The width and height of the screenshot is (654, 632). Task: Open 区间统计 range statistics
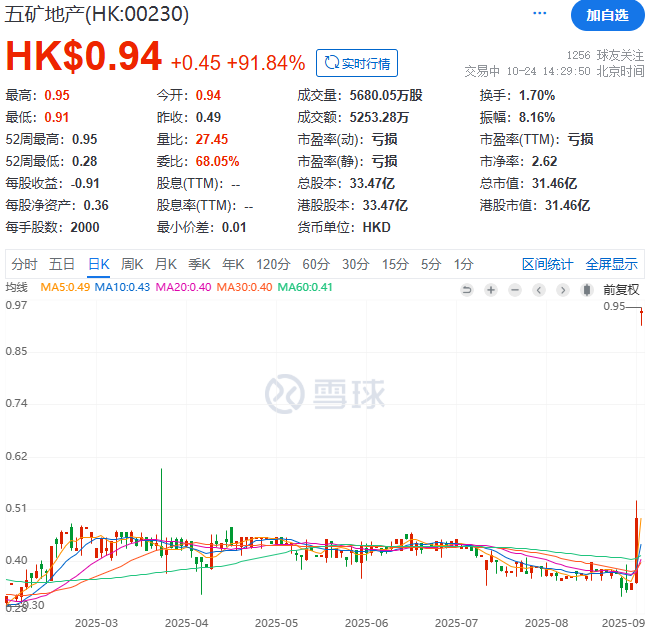click(548, 264)
